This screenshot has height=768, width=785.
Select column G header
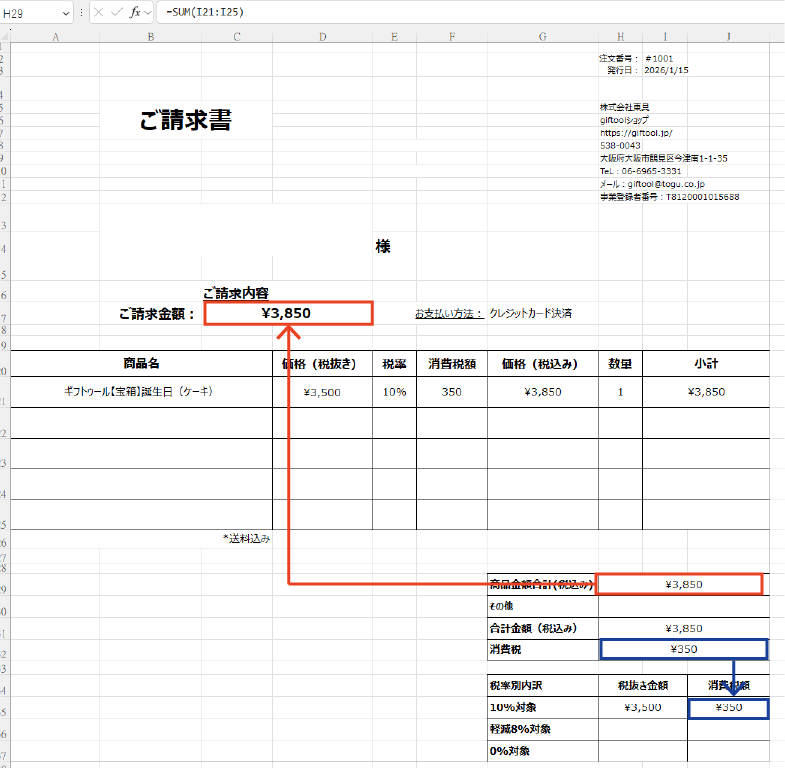pyautogui.click(x=542, y=37)
